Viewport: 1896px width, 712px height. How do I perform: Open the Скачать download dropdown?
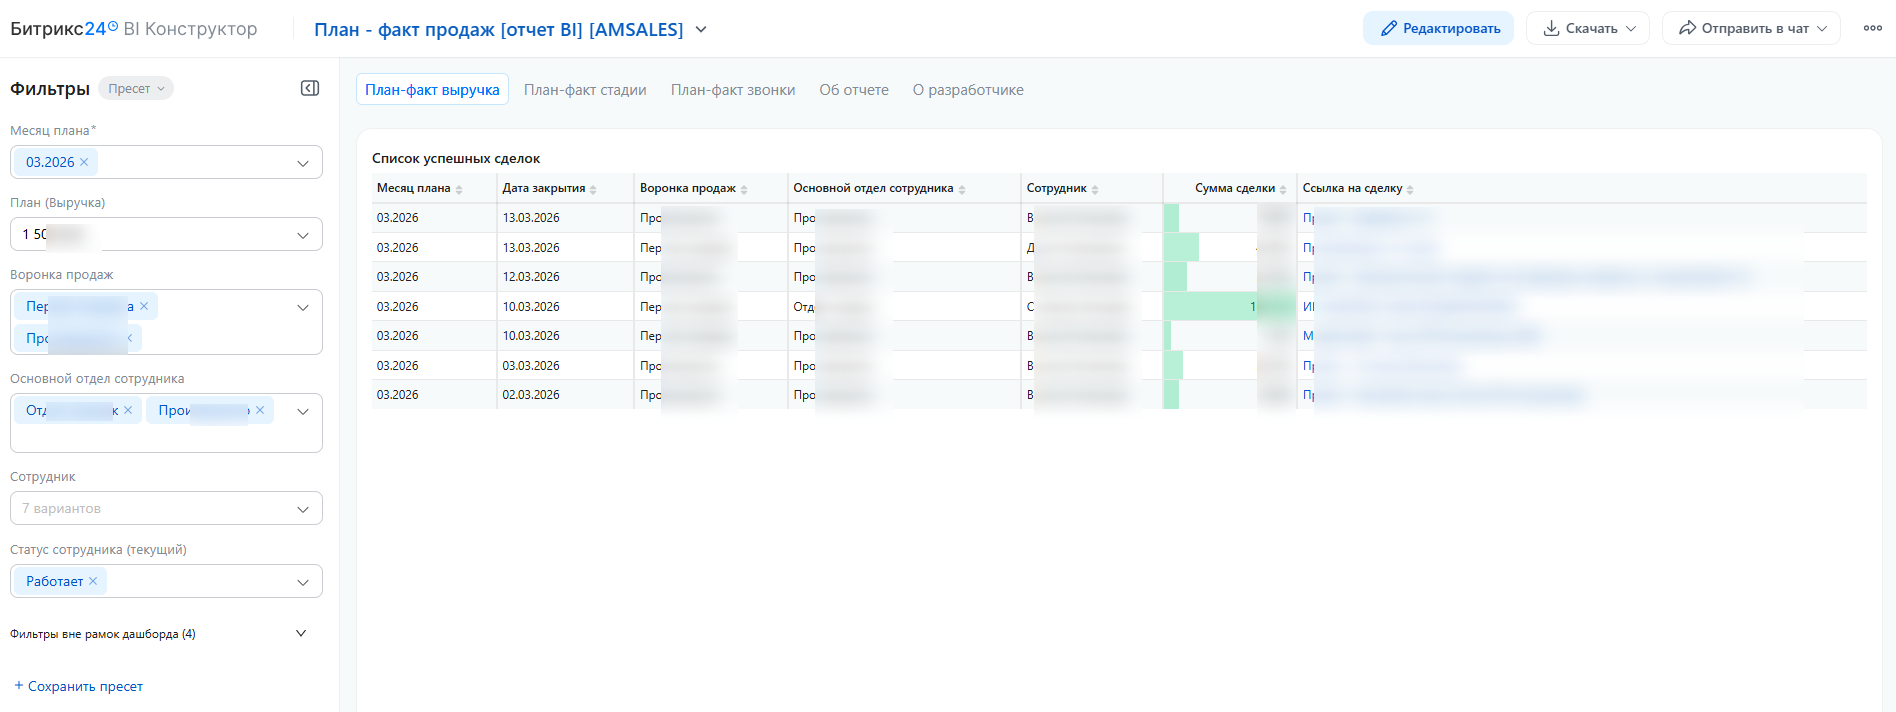click(x=1589, y=29)
